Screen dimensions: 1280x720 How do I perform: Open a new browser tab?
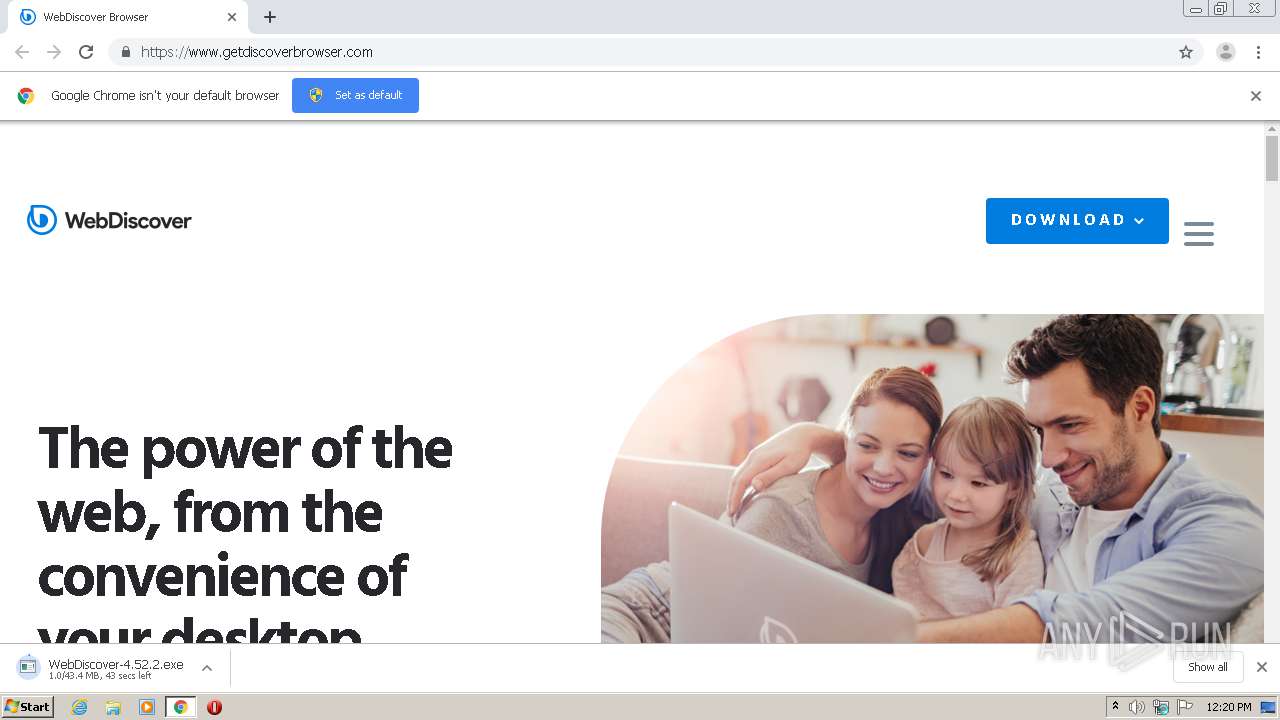coord(270,17)
